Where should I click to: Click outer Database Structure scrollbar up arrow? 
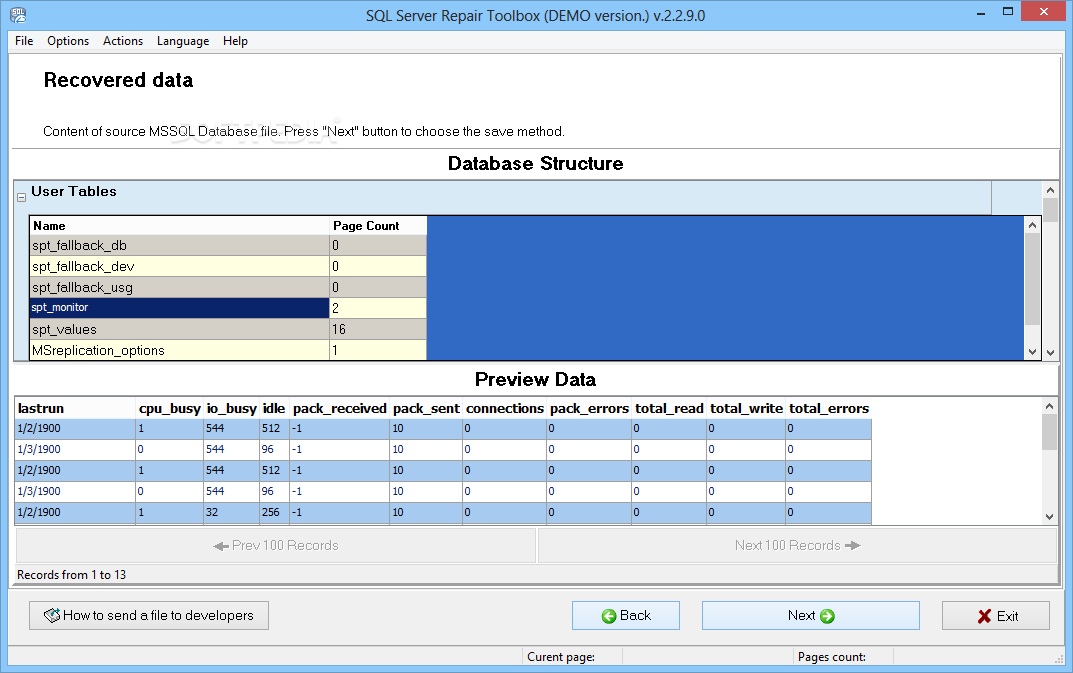(x=1050, y=190)
